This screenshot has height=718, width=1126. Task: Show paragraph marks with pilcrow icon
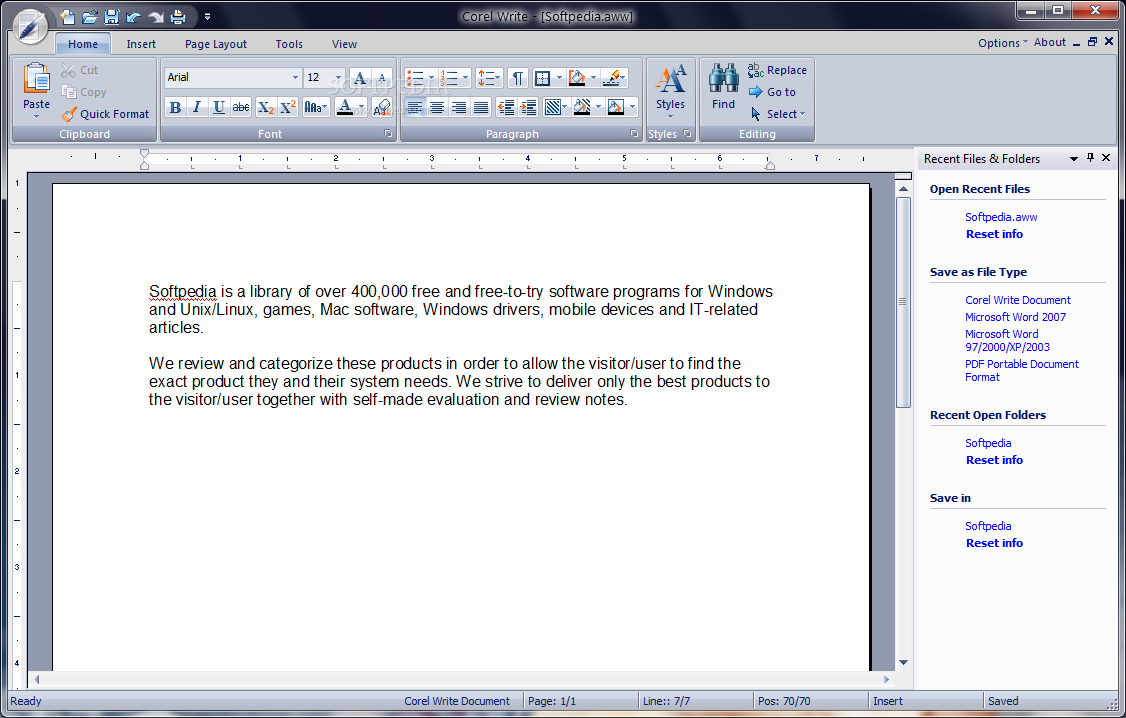pyautogui.click(x=518, y=78)
